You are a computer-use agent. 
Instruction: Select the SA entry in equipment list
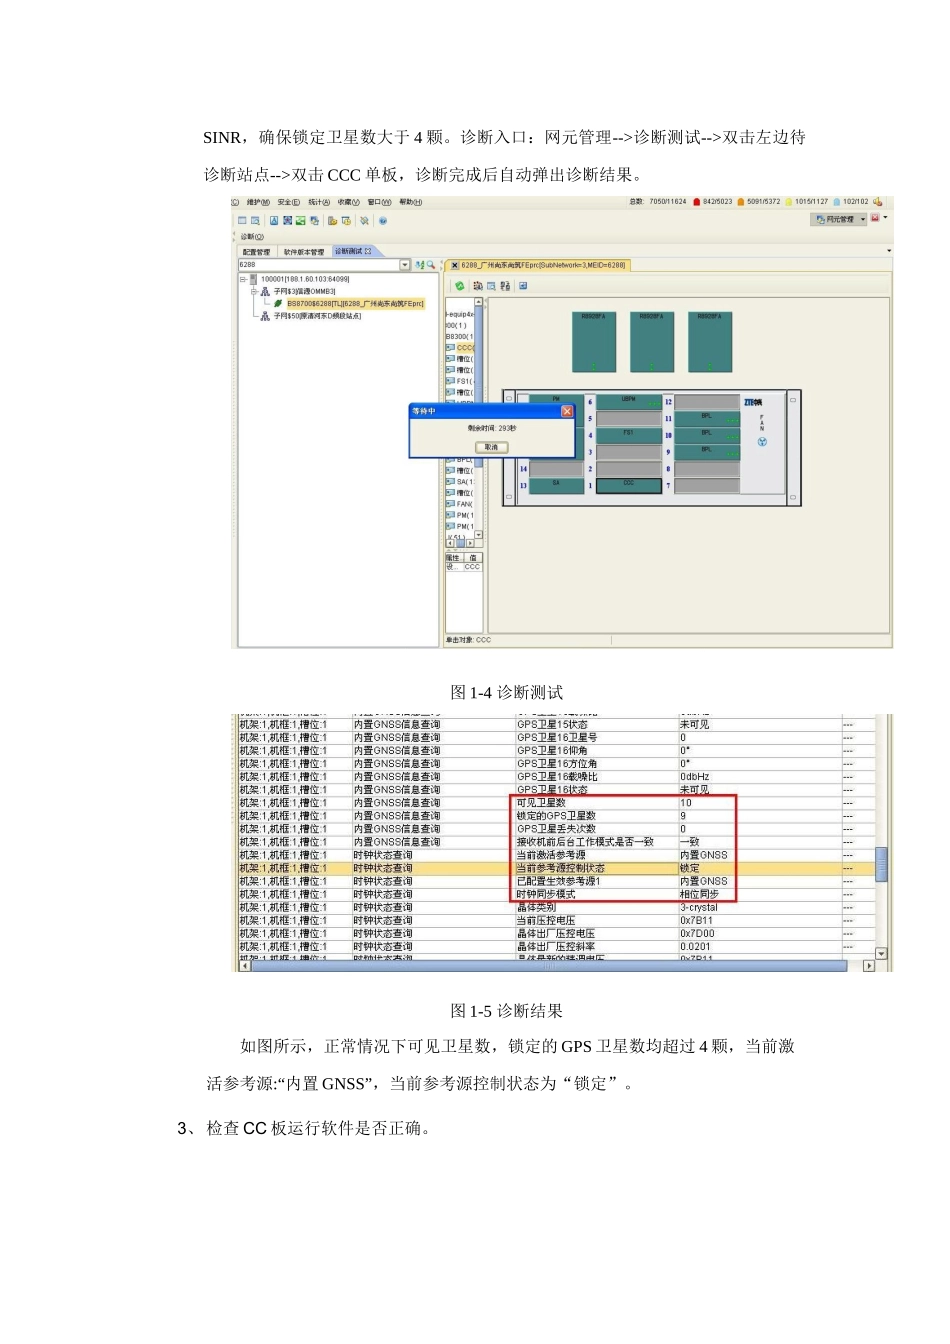[x=464, y=481]
